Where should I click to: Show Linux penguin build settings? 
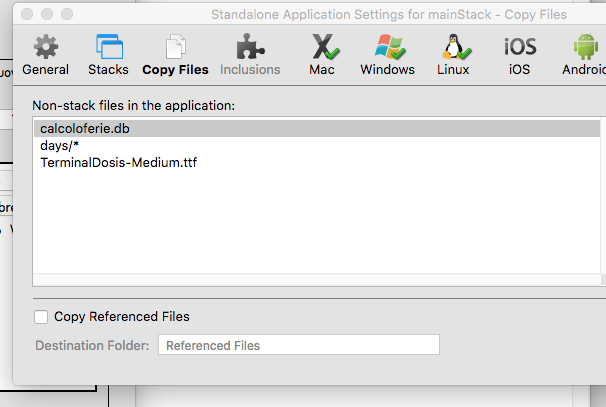click(453, 55)
